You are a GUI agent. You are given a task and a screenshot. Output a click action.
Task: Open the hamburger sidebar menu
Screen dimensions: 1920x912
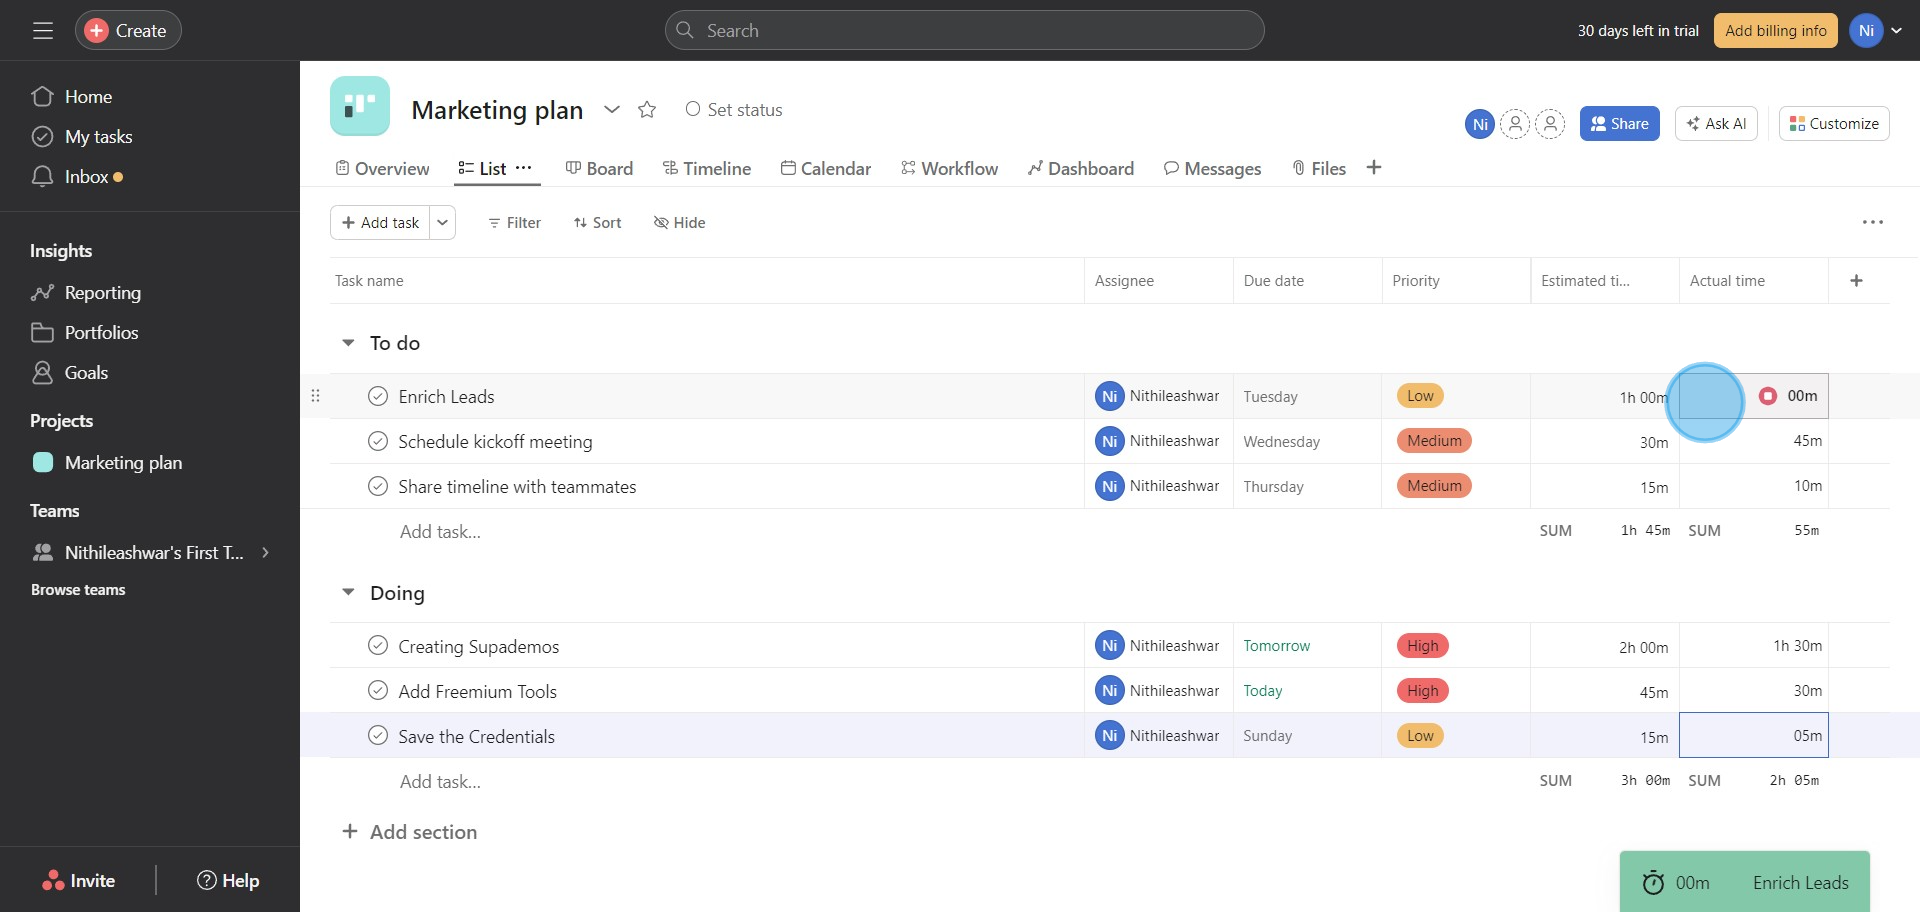[x=43, y=31]
